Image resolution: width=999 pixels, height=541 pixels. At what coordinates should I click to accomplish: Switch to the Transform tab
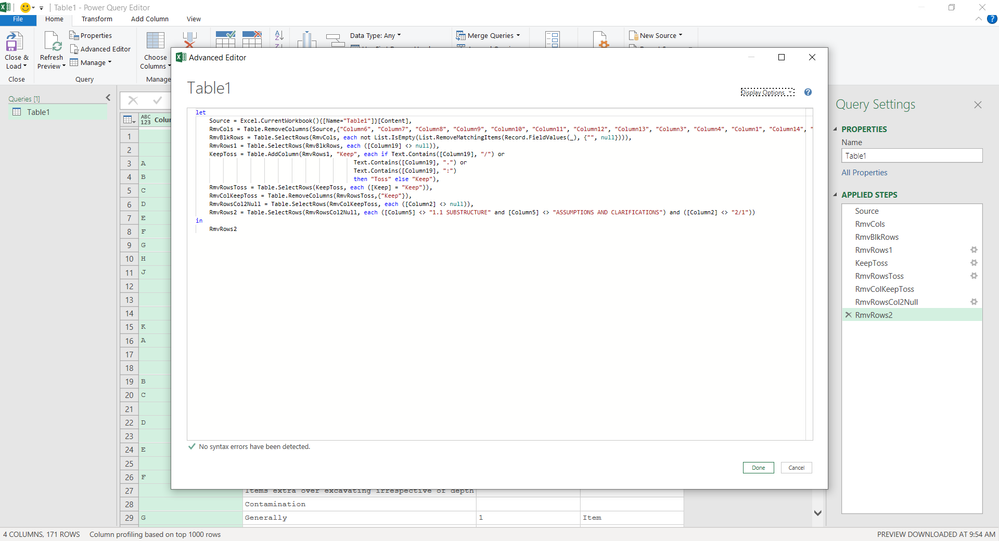point(97,19)
